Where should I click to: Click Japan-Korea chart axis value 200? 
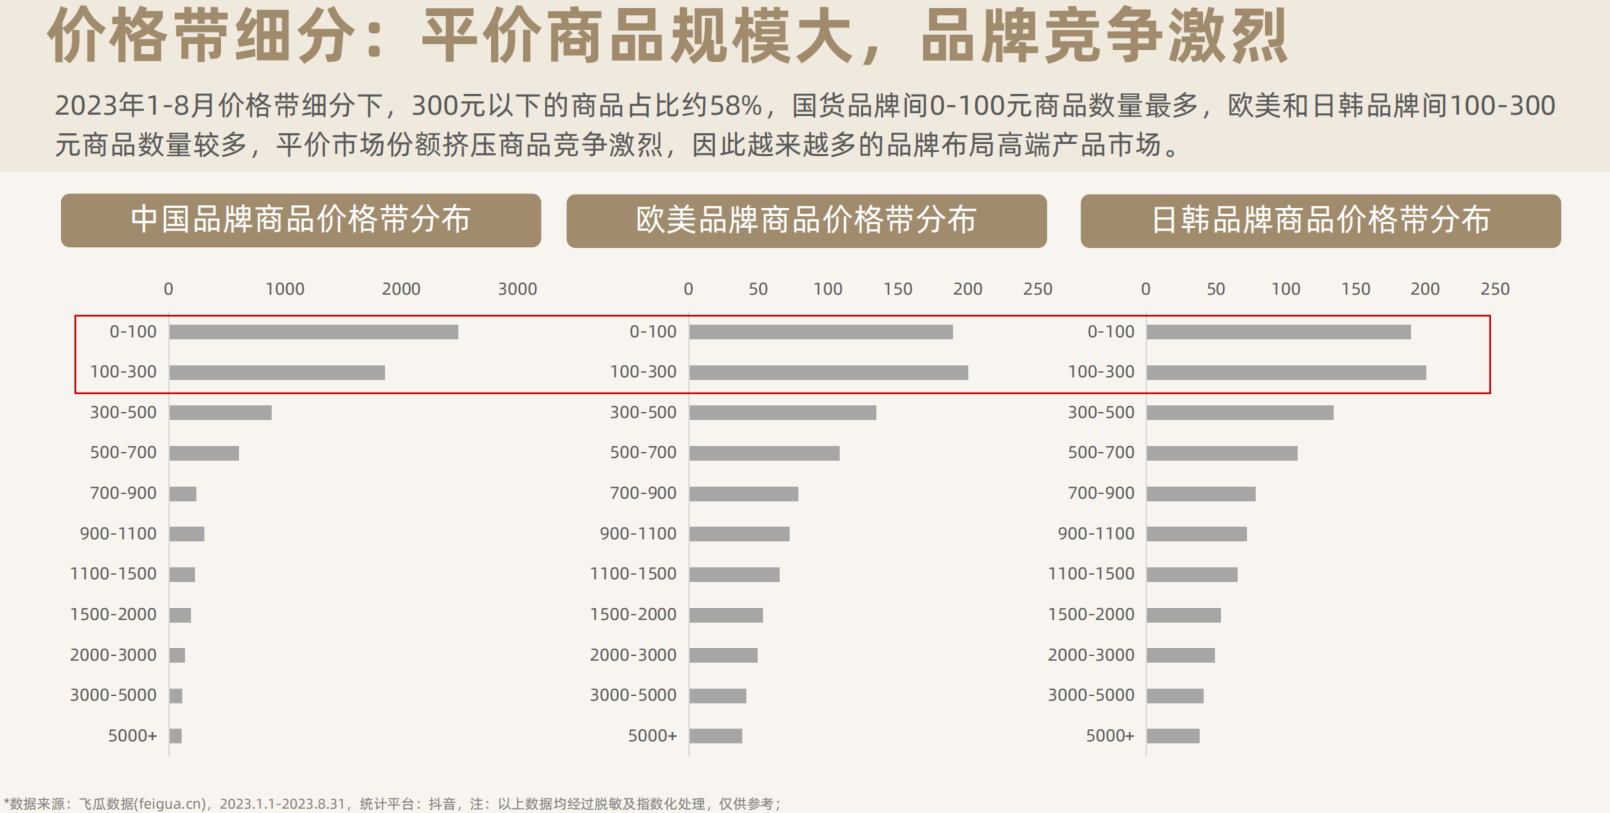coord(1425,289)
